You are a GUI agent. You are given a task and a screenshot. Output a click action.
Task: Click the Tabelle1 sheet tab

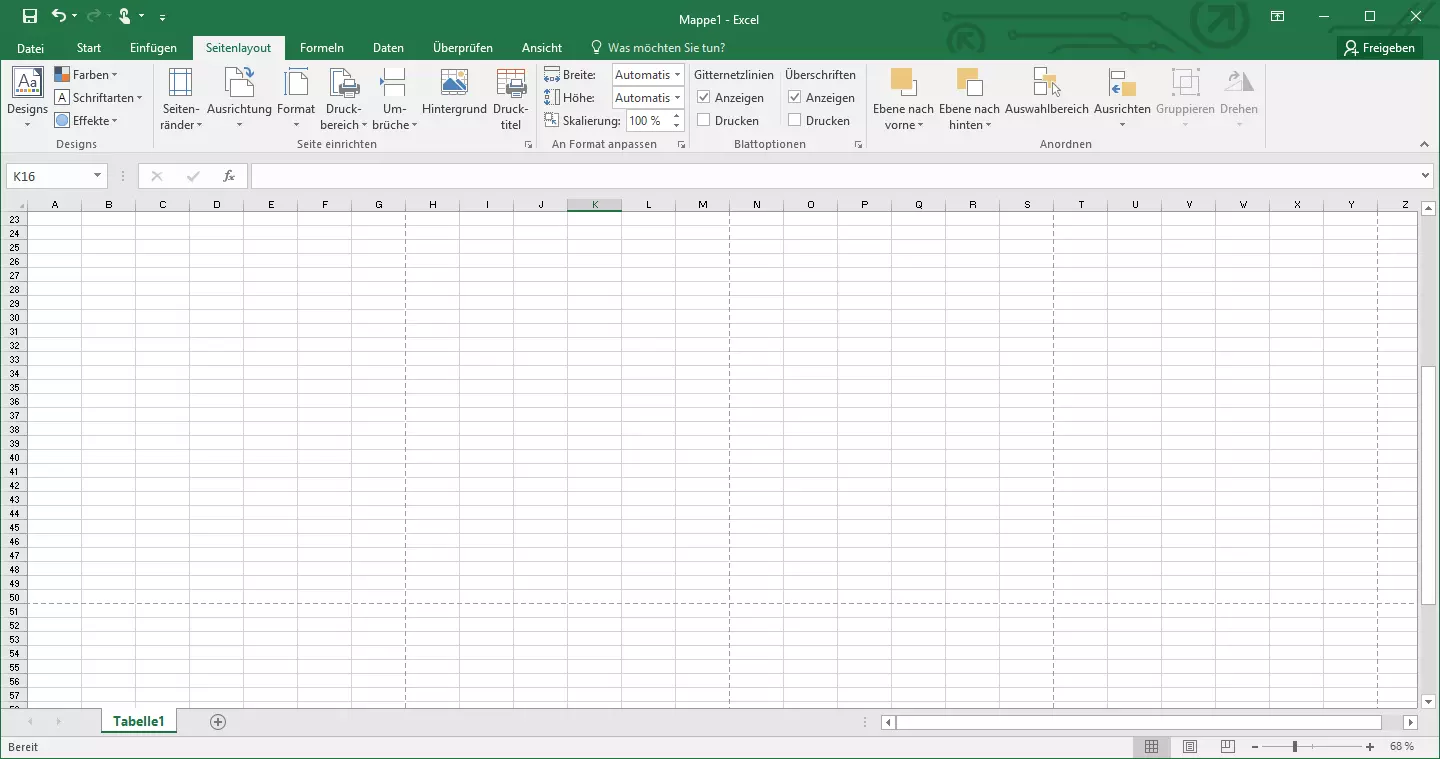(139, 721)
